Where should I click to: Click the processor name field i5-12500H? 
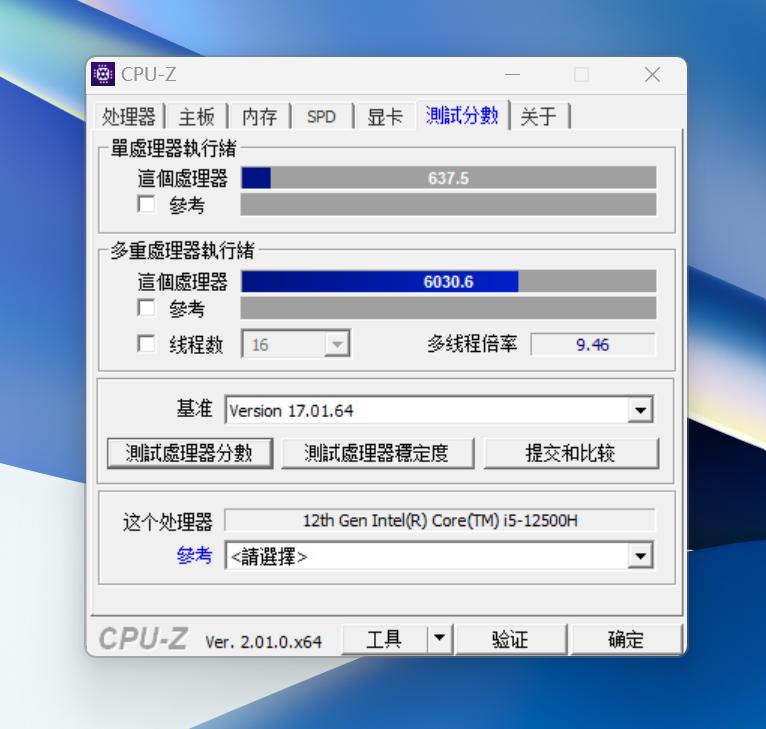(440, 520)
